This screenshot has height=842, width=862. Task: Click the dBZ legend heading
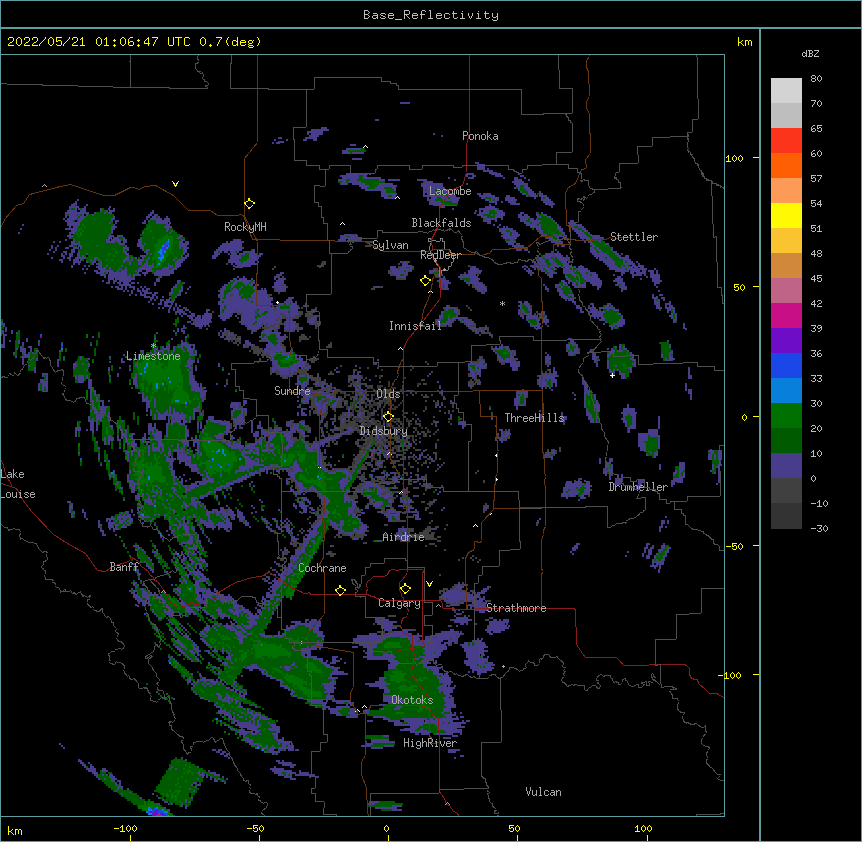pyautogui.click(x=810, y=54)
